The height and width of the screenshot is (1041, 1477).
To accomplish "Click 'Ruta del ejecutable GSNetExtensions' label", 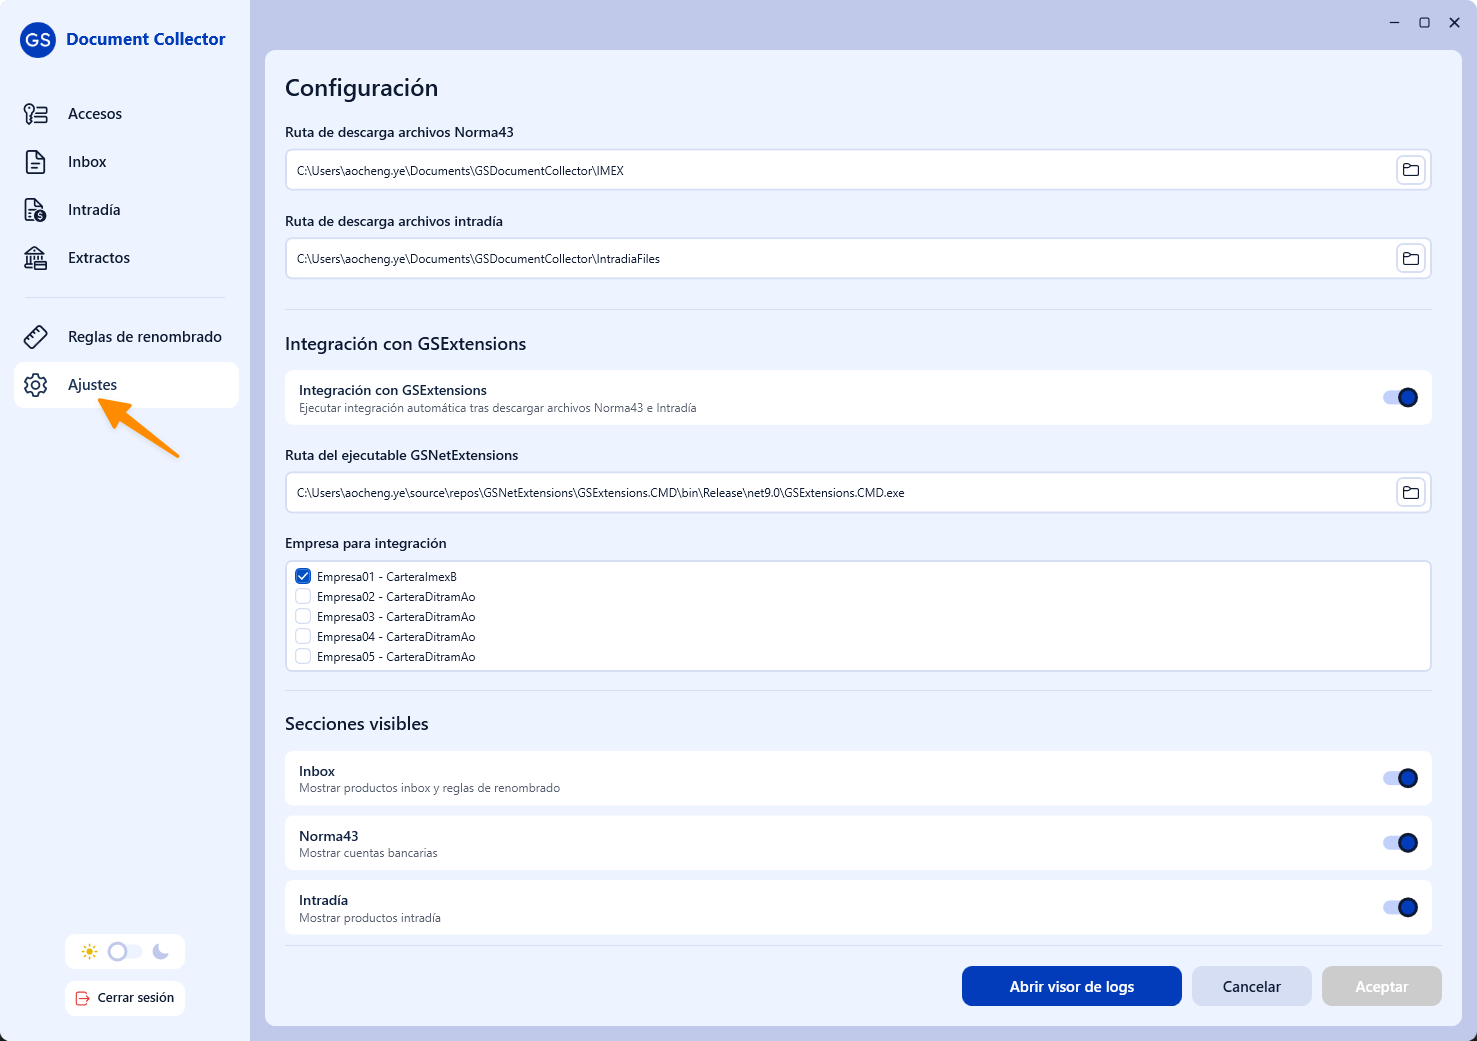I will (x=402, y=455).
